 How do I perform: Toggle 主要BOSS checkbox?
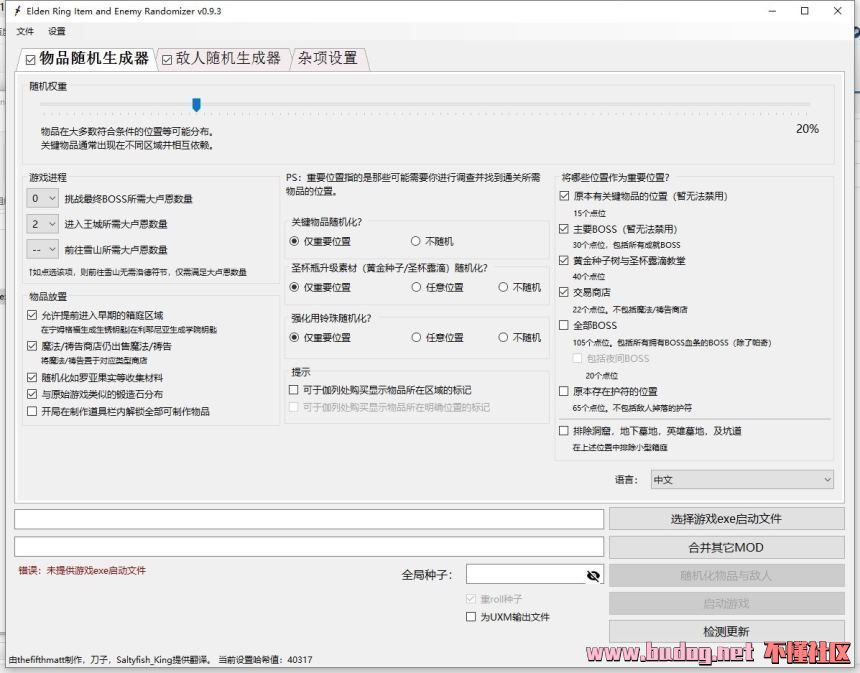564,229
